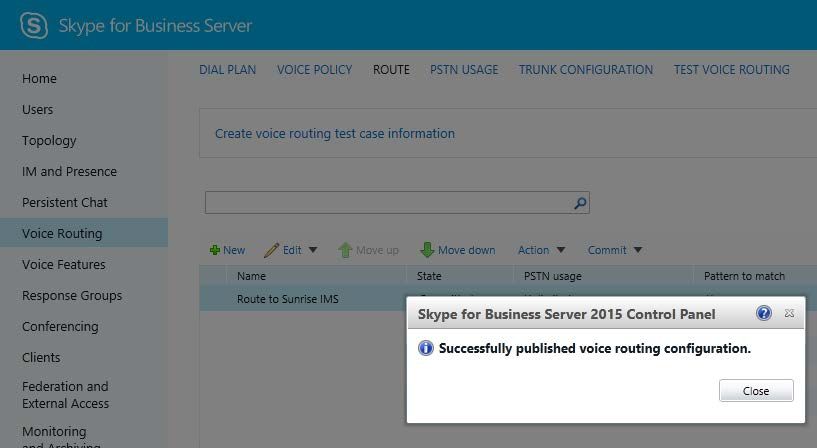Click the pencil Edit icon
817x448 pixels.
point(271,250)
